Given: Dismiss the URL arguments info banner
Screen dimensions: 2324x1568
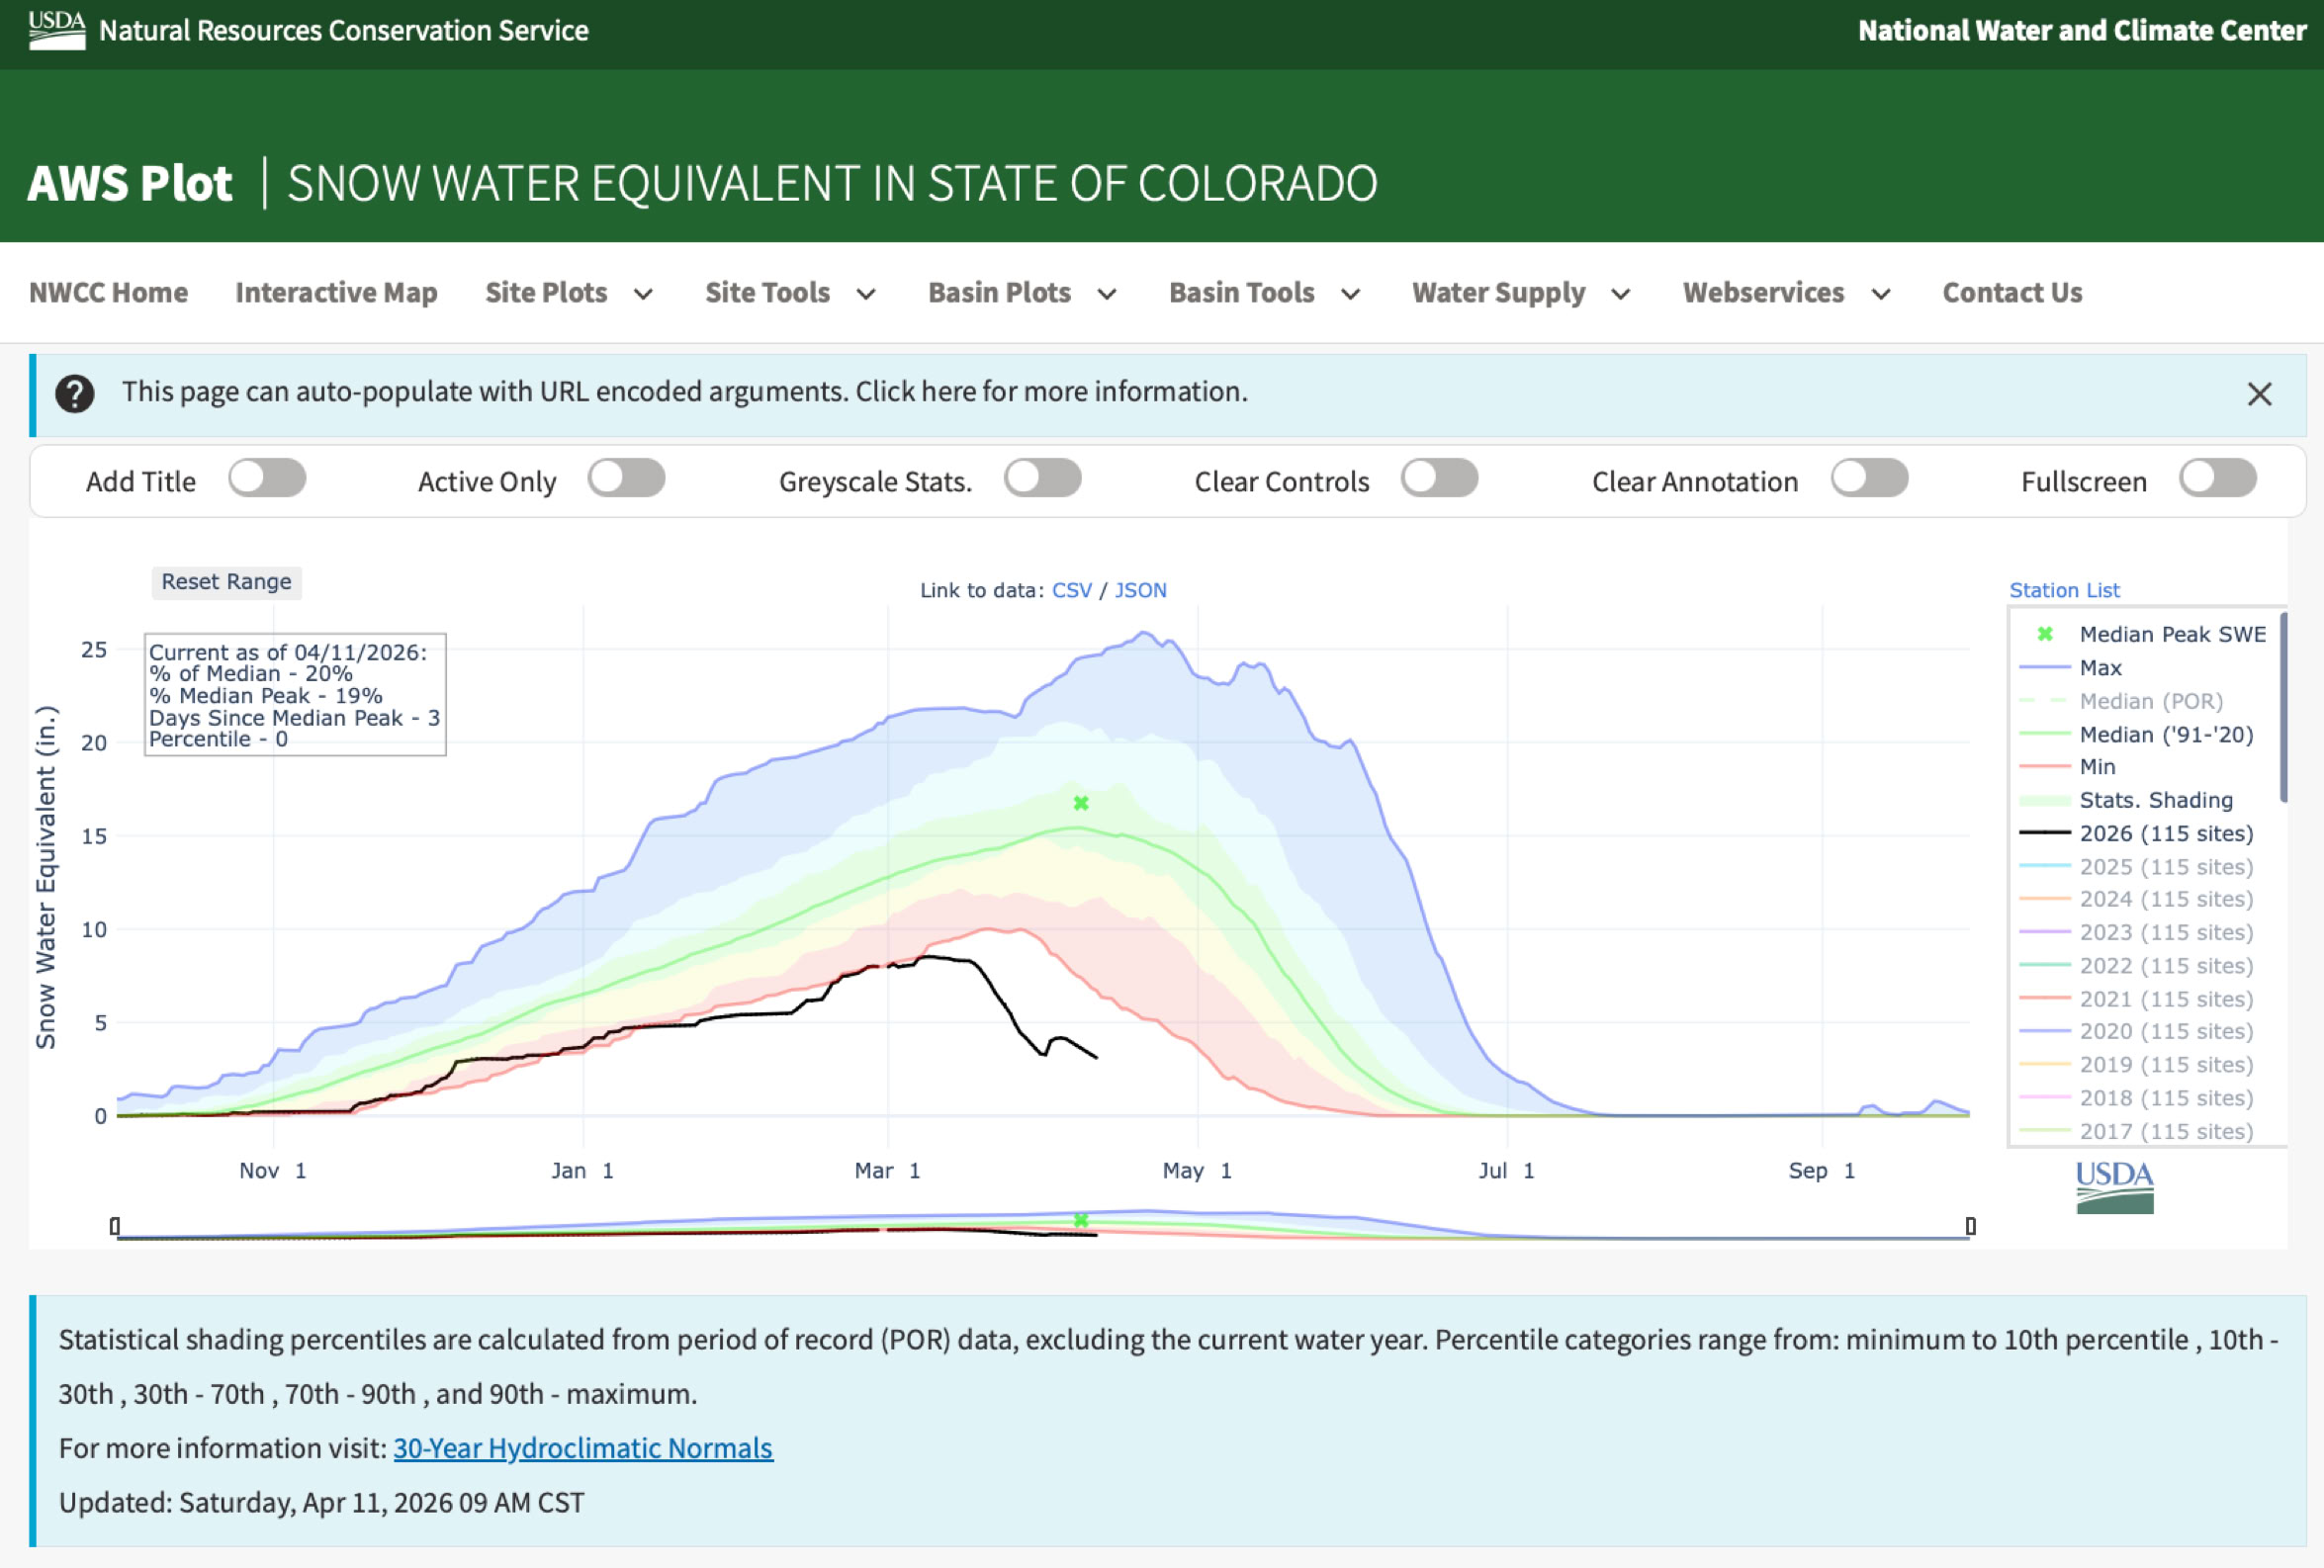Looking at the screenshot, I should pos(2259,394).
